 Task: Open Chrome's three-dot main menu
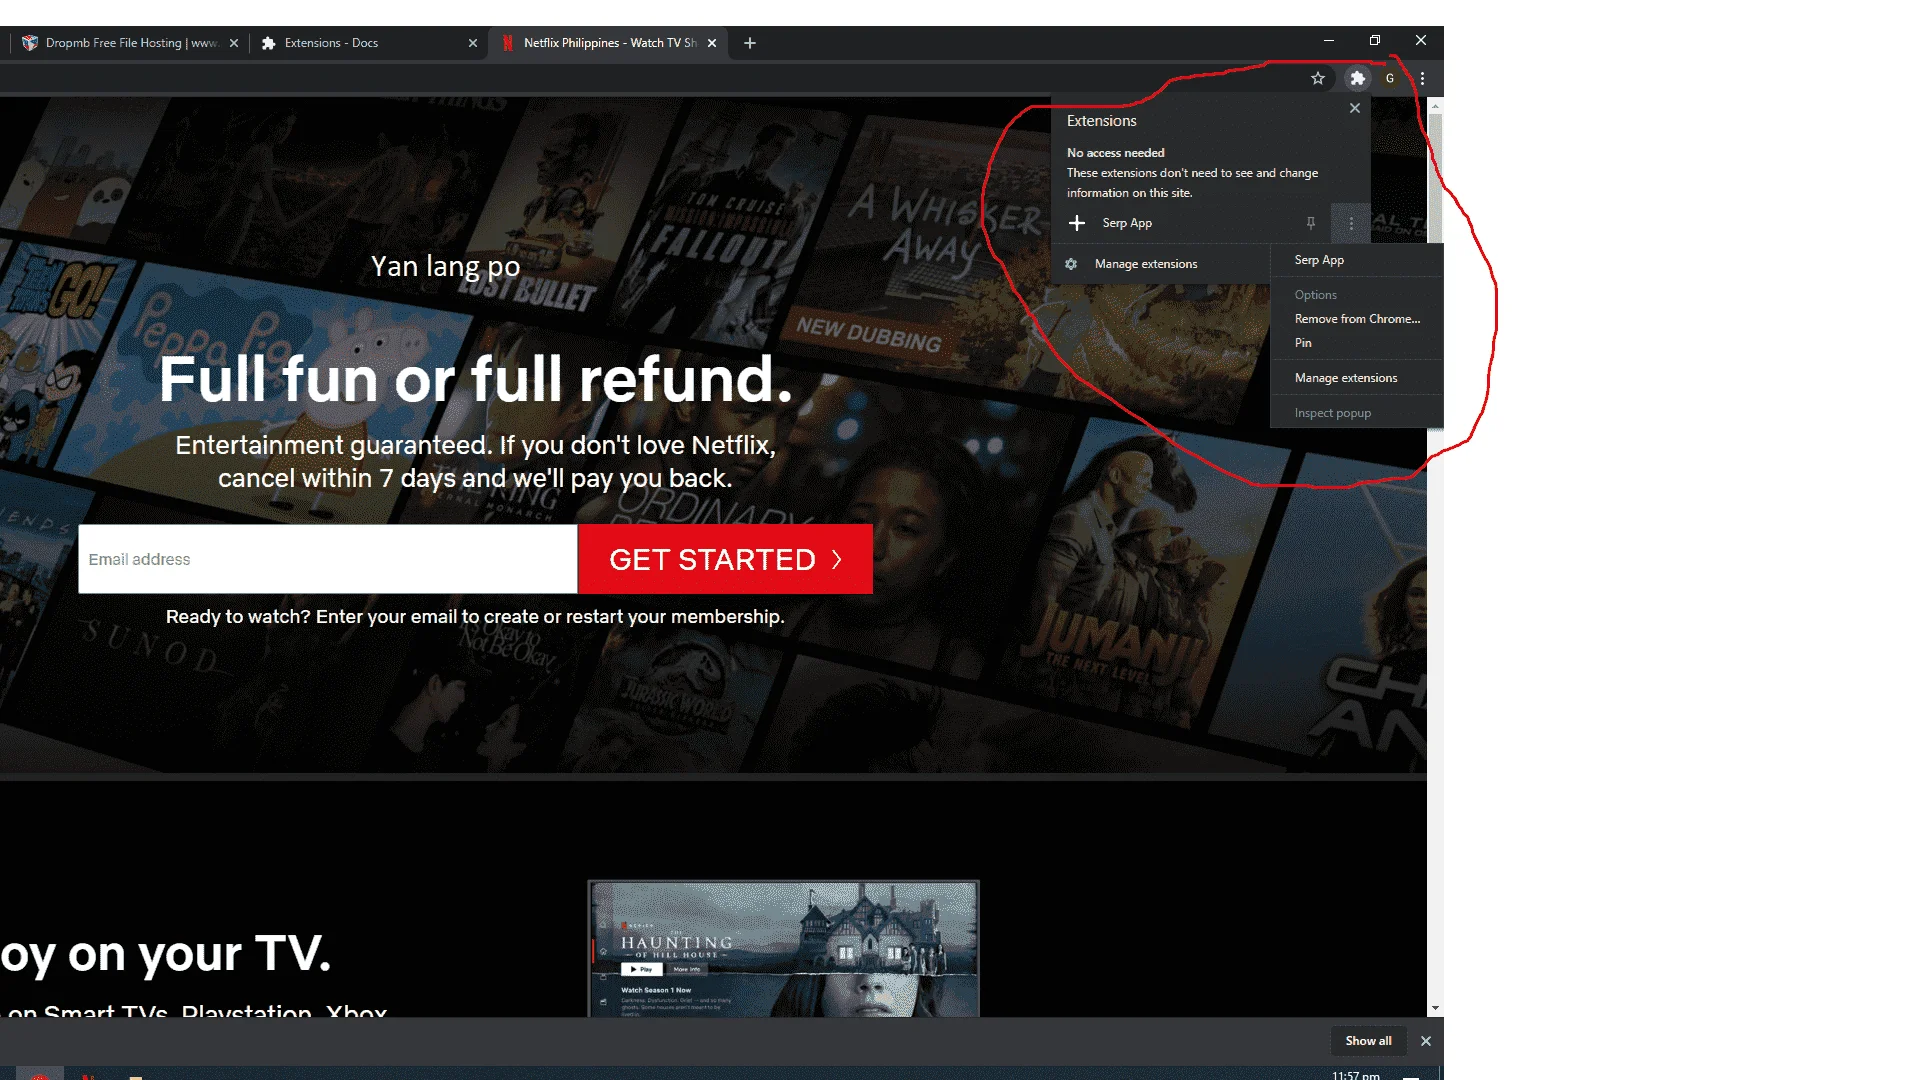click(x=1422, y=78)
